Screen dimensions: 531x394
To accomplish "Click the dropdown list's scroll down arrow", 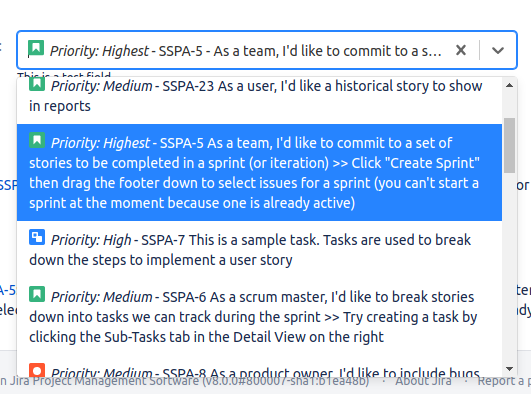I will (509, 369).
